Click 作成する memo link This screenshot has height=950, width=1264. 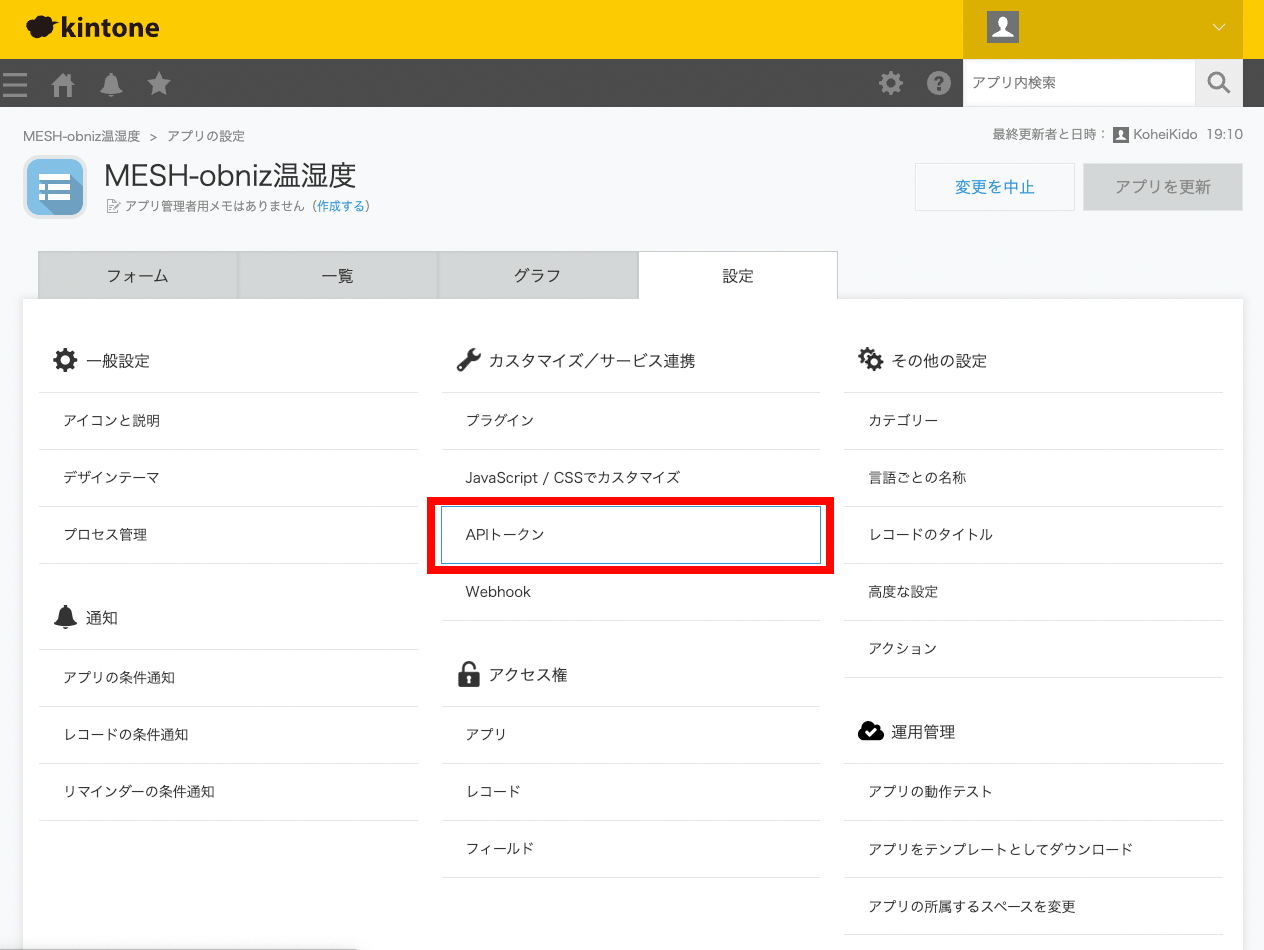[x=341, y=206]
